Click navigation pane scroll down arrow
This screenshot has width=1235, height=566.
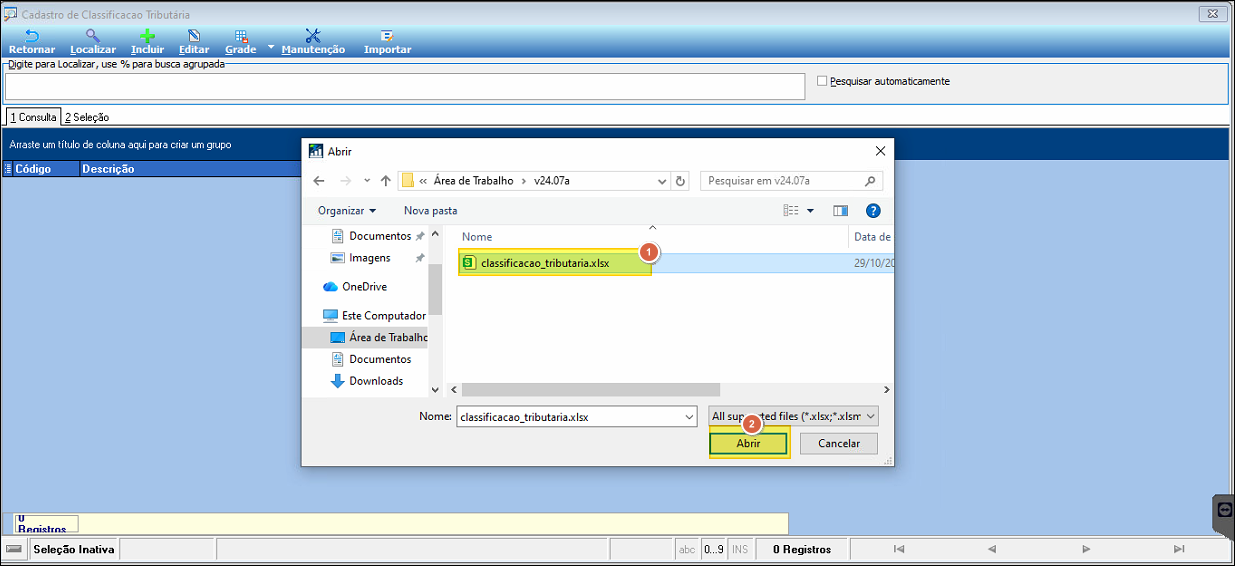click(x=435, y=390)
